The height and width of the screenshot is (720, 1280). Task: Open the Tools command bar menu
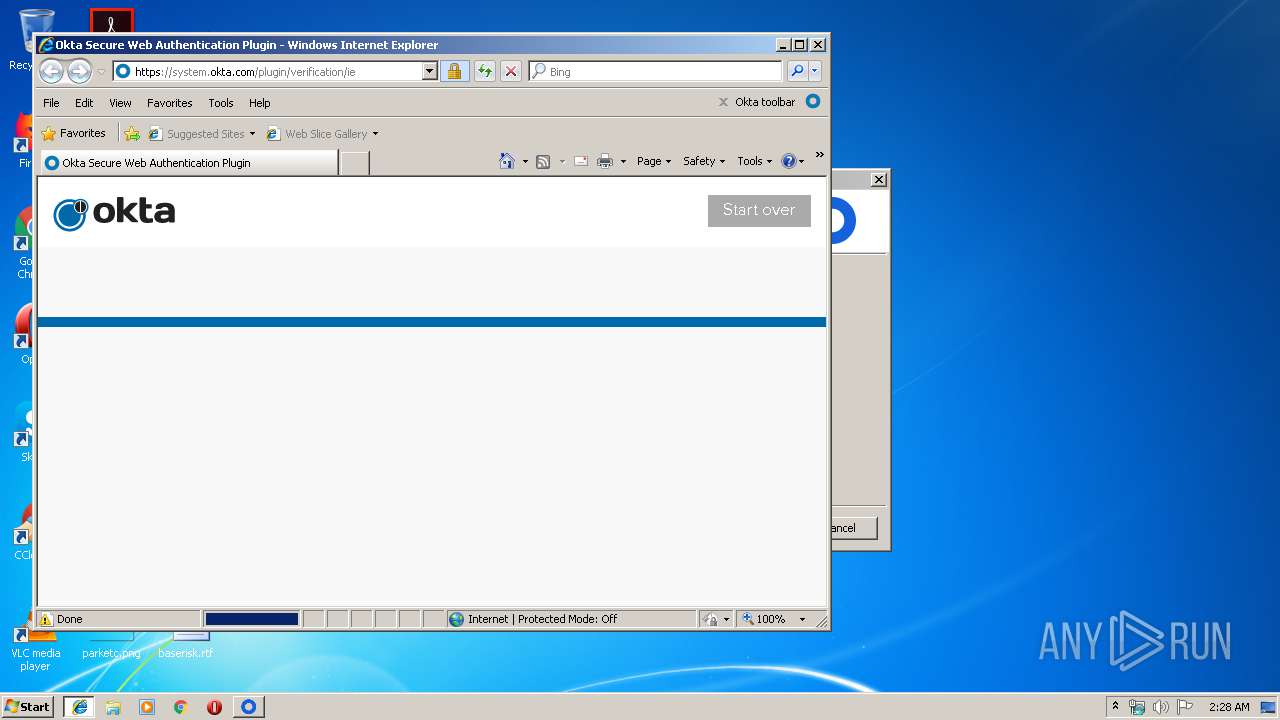755,161
